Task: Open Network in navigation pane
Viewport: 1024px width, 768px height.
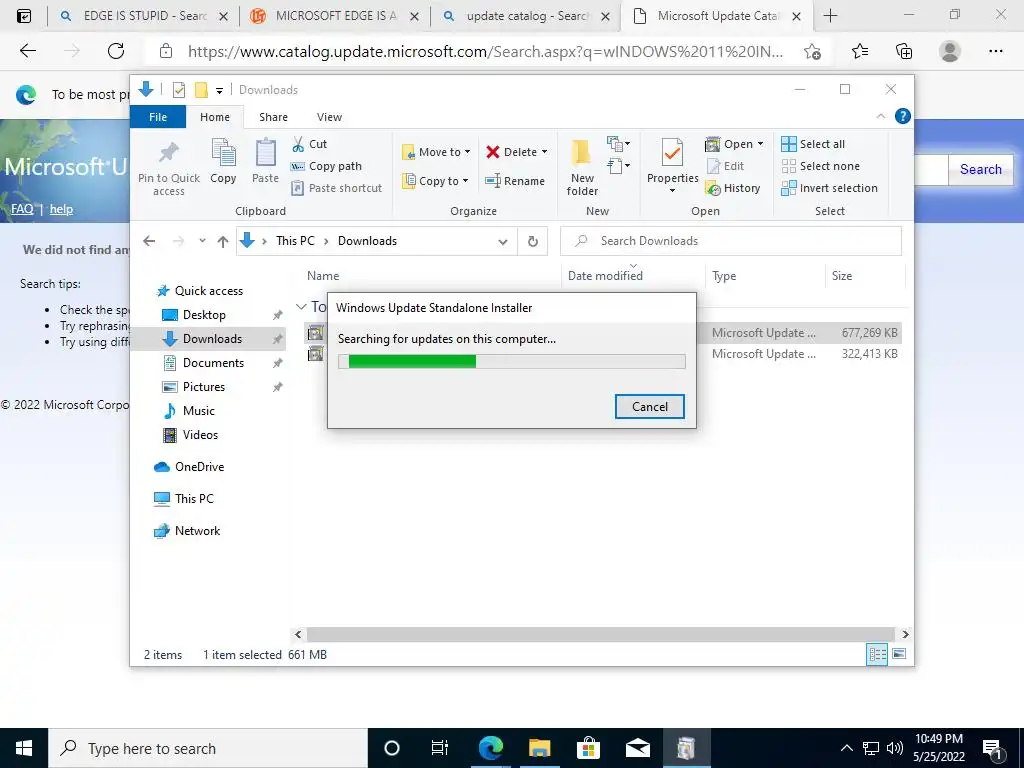Action: [187, 531]
